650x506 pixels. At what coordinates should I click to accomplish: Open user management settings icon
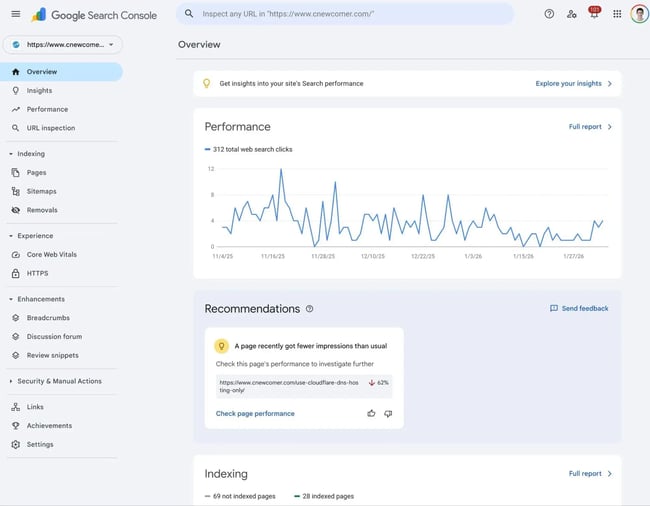click(x=572, y=14)
